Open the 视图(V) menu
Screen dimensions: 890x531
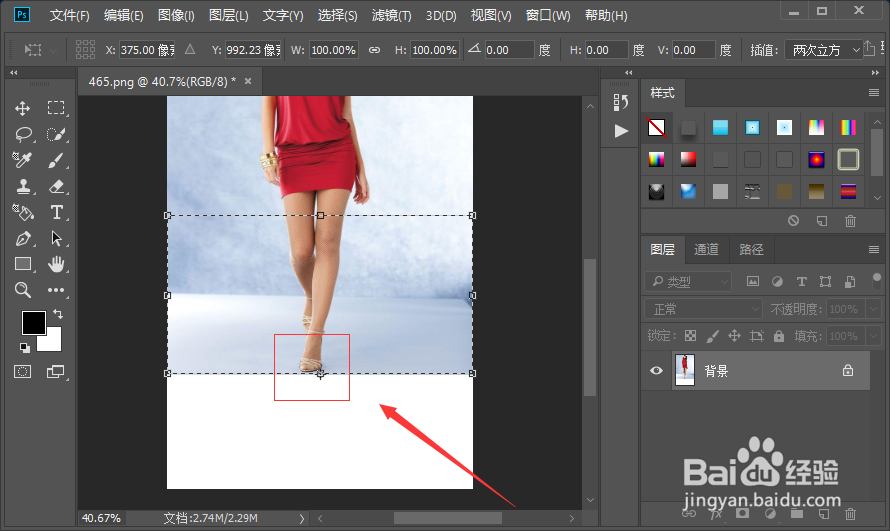pos(491,15)
